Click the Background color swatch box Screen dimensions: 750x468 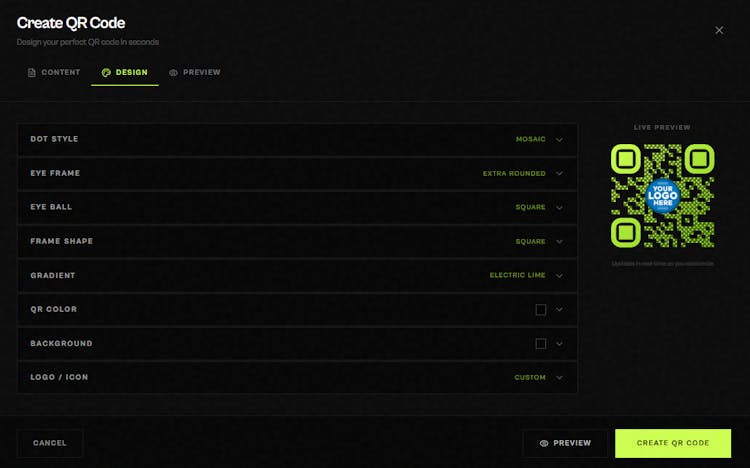coord(541,344)
